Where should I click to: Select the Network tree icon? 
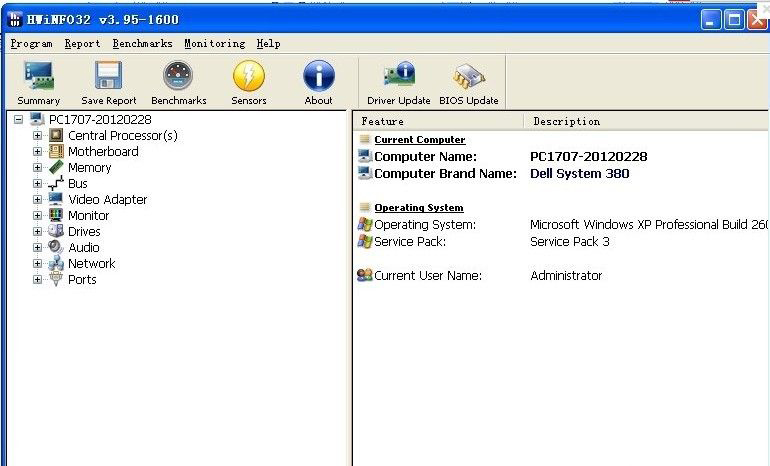[x=56, y=263]
